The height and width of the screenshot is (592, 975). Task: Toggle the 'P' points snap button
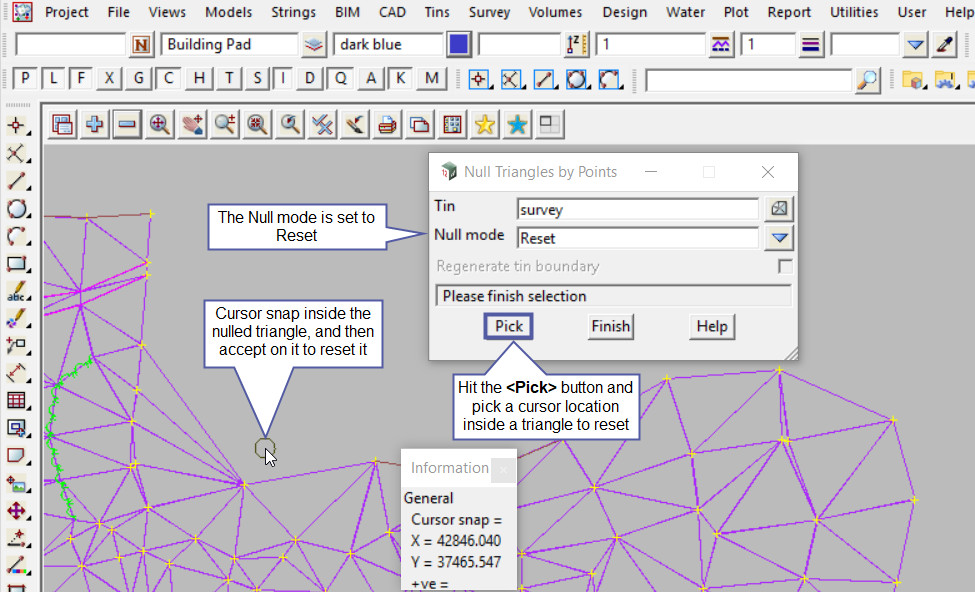point(24,79)
